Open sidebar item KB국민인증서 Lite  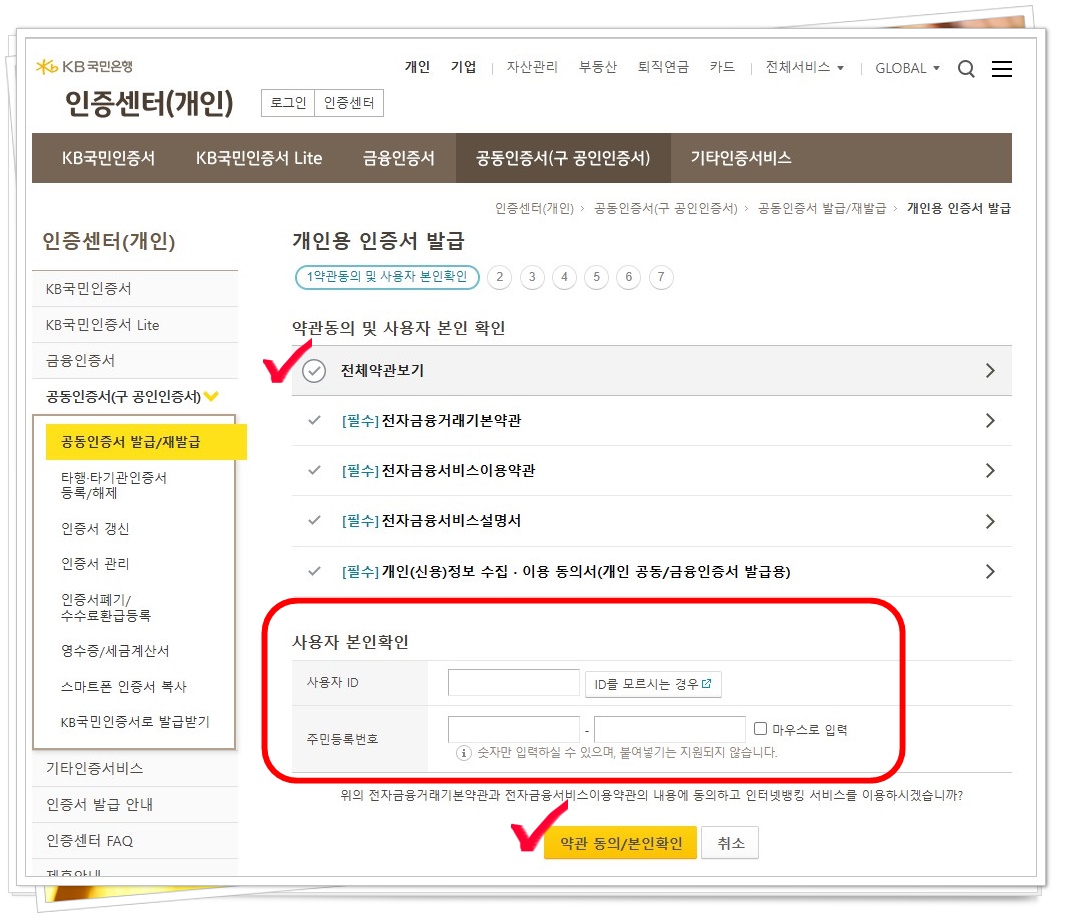(x=135, y=325)
